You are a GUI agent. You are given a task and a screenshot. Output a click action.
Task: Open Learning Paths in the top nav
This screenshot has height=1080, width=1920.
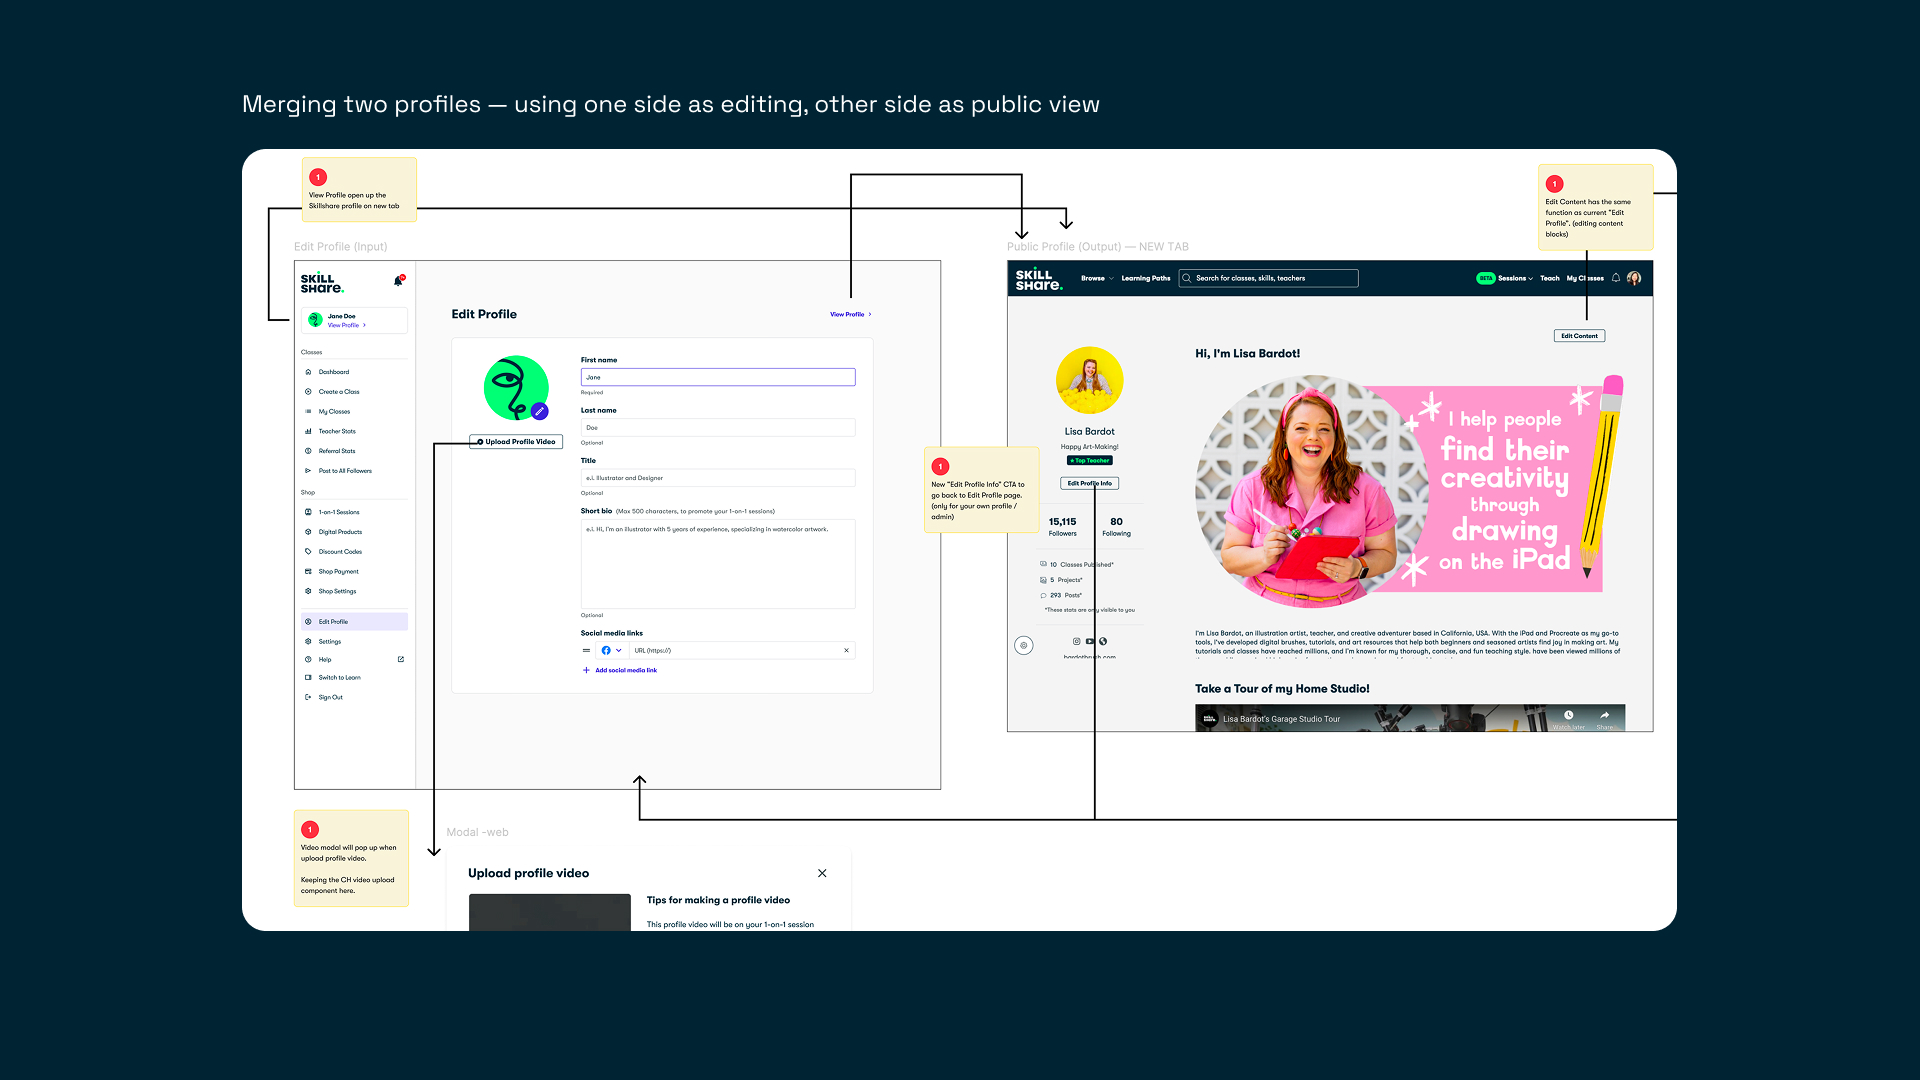click(1146, 279)
